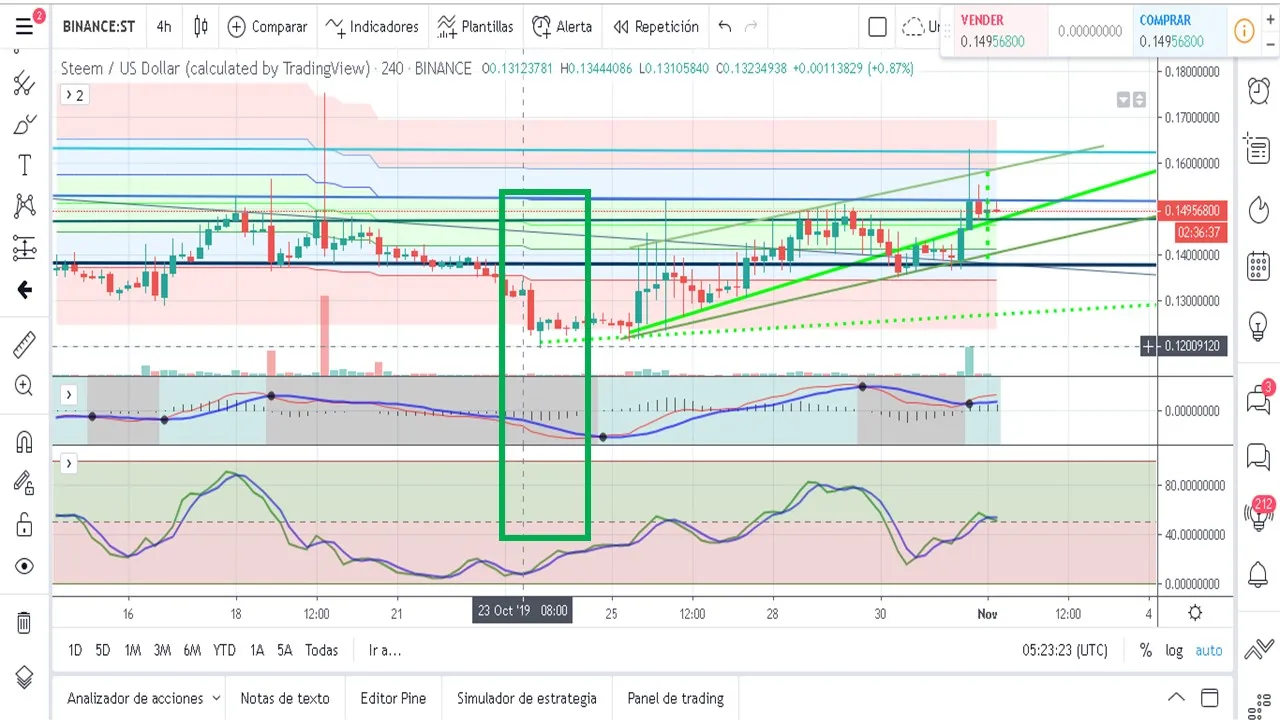1280x720 pixels.
Task: Select the Text annotation tool
Action: 24,165
